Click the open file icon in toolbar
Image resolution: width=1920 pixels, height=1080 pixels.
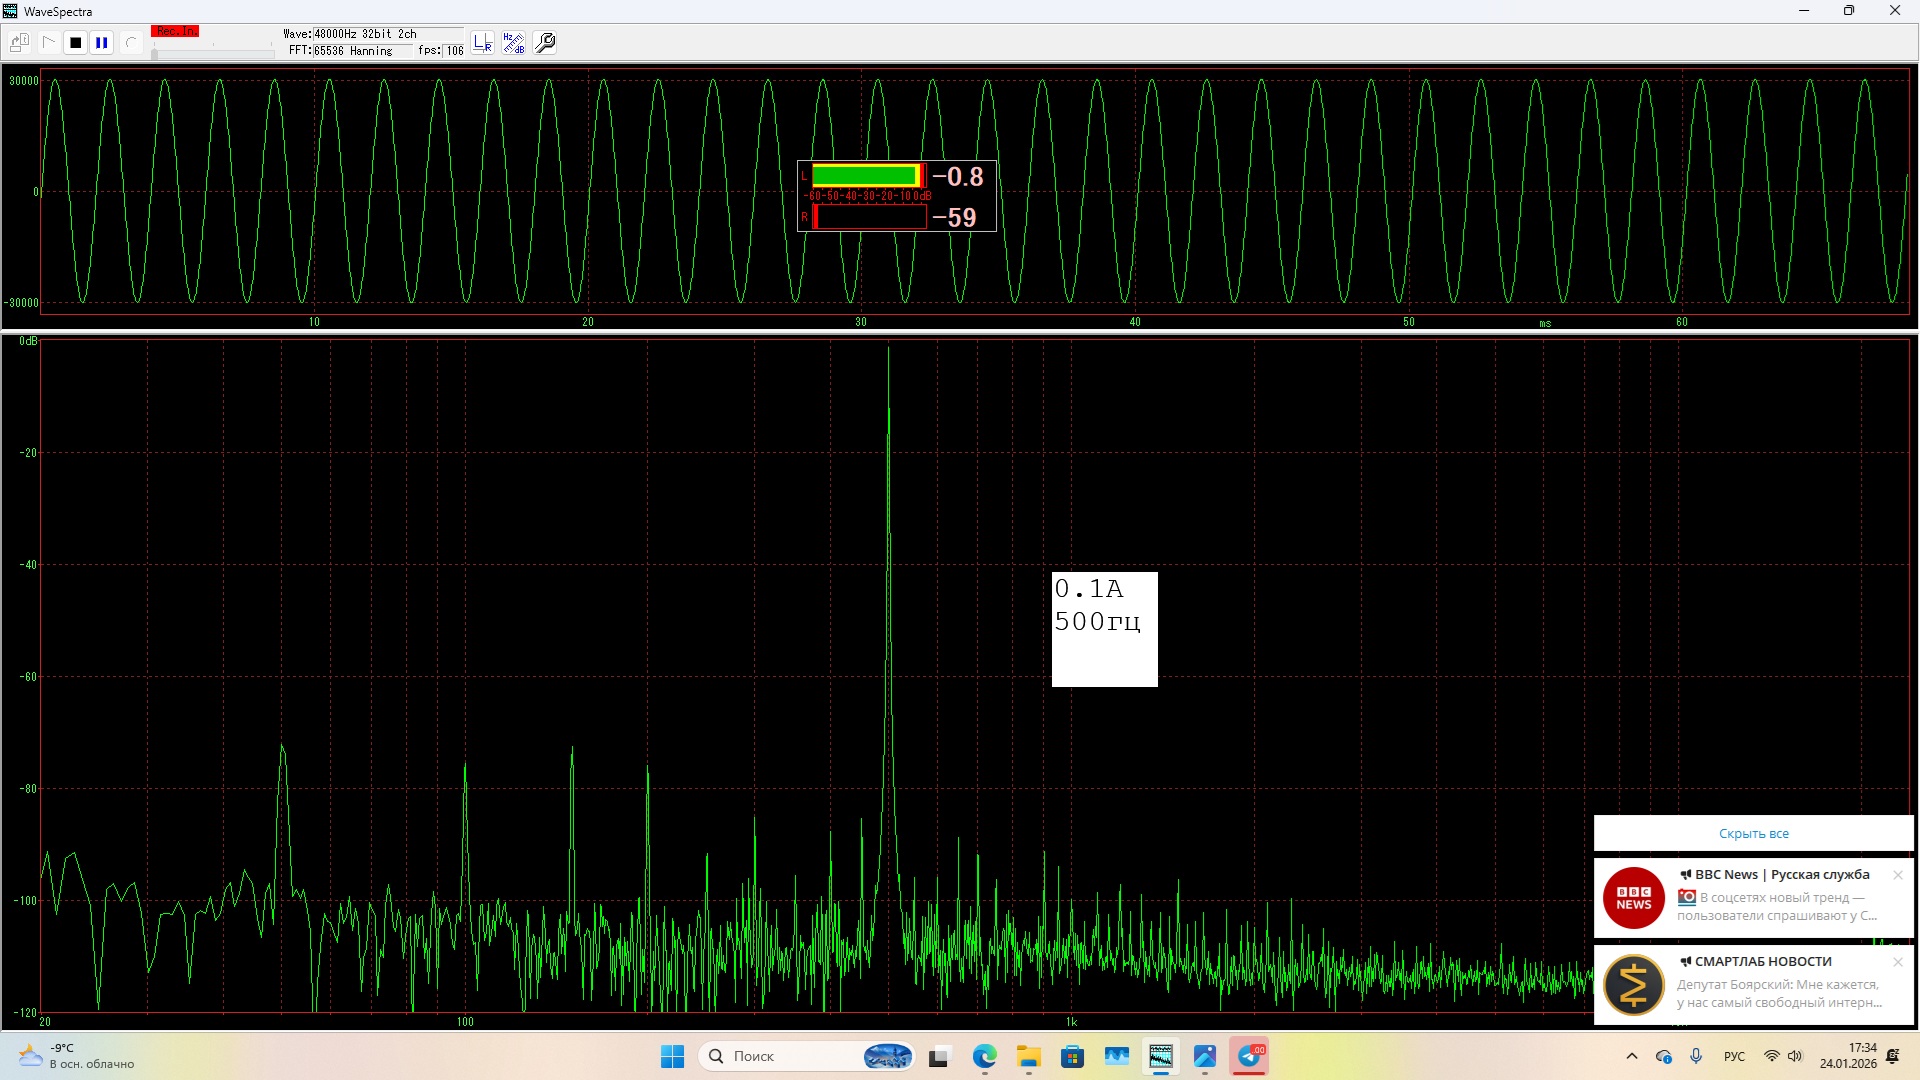pyautogui.click(x=19, y=43)
